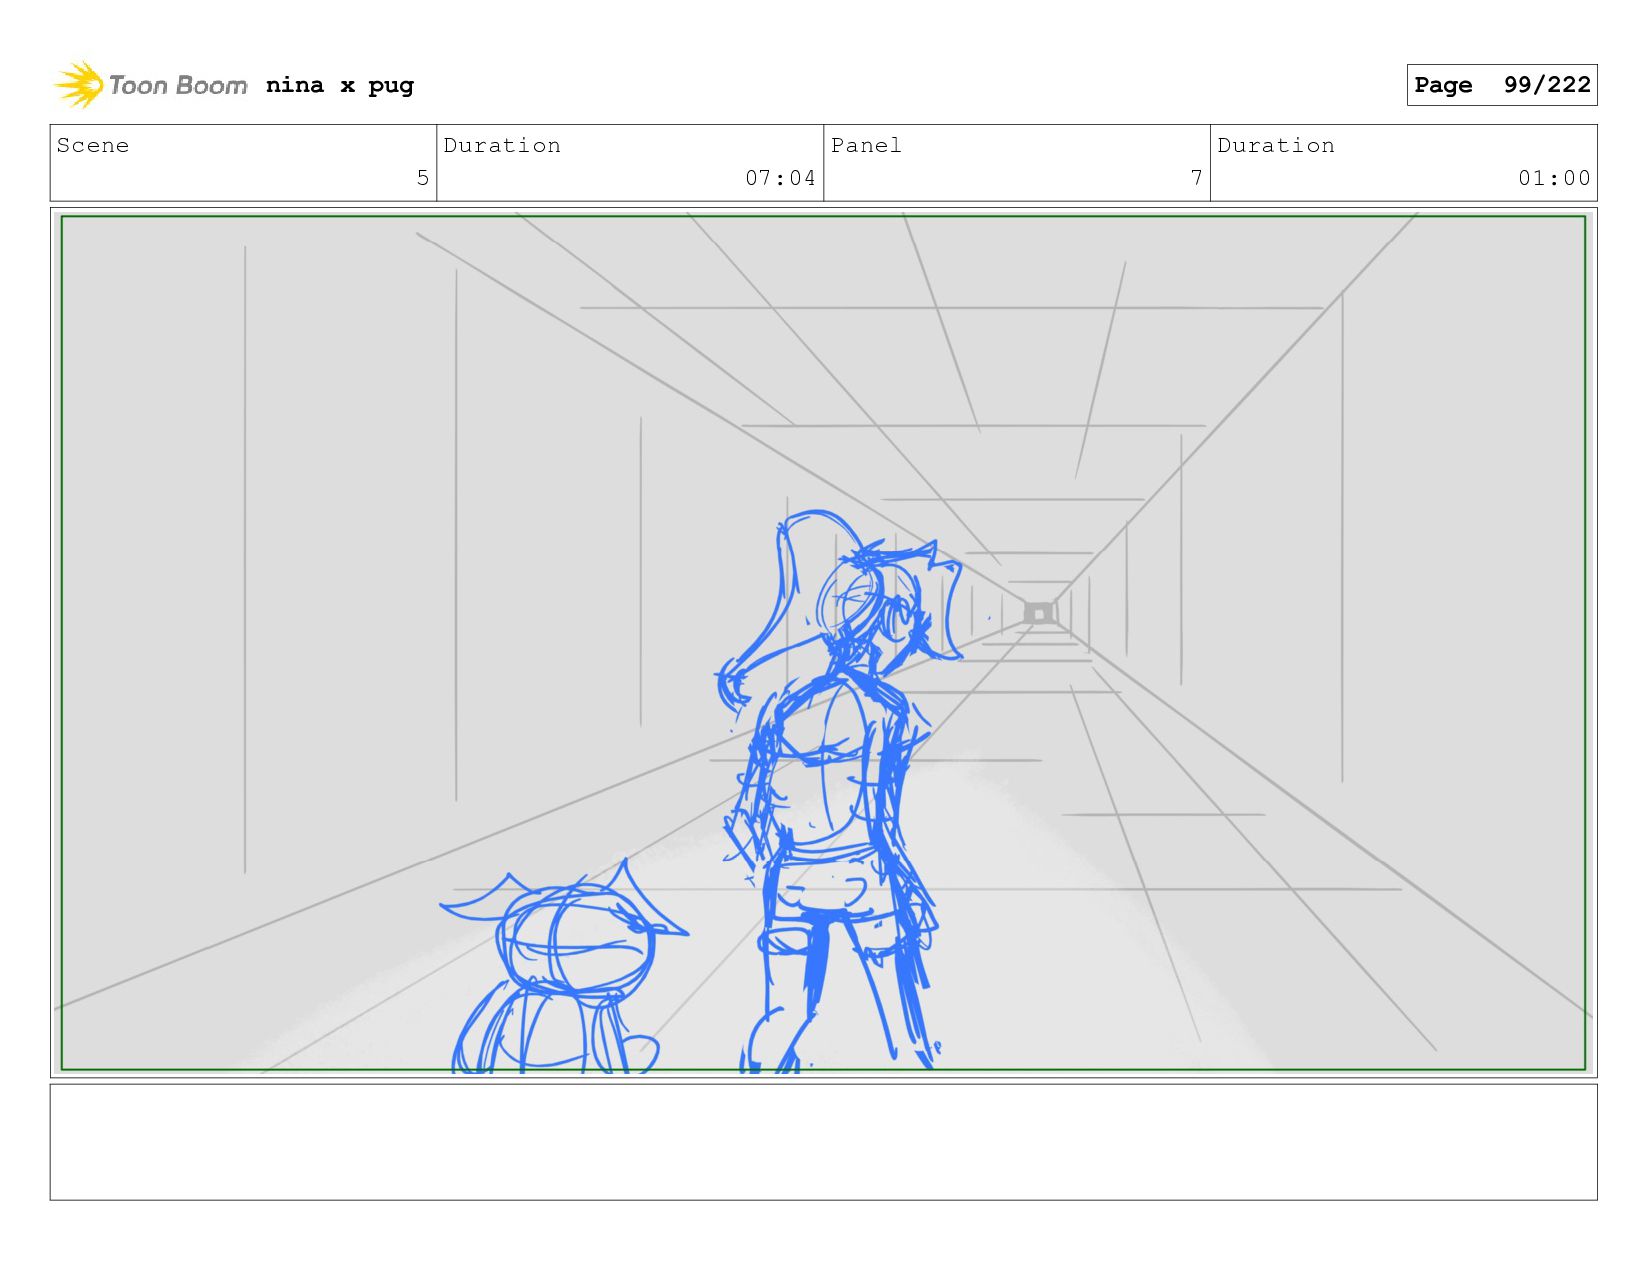This screenshot has width=1650, height=1275.
Task: Click the blue sketched standing girl
Action: (840, 790)
